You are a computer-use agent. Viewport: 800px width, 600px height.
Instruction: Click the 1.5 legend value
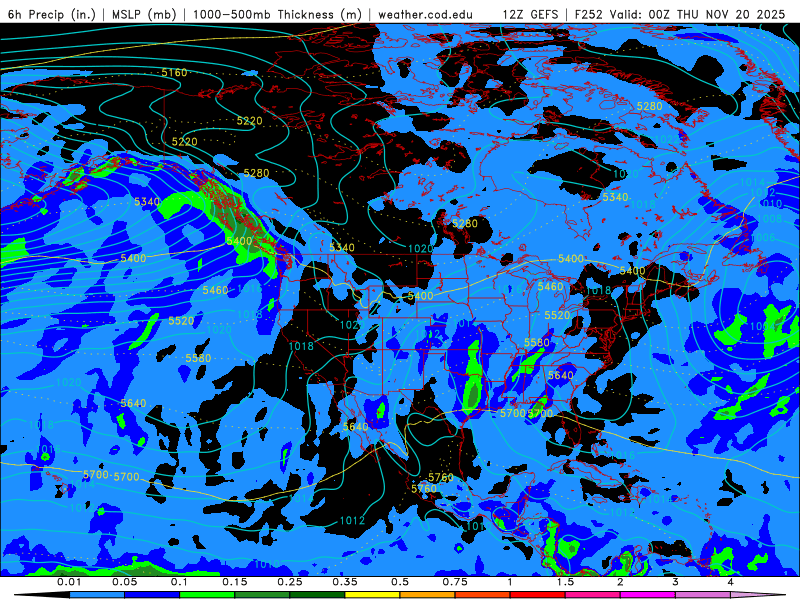click(565, 582)
